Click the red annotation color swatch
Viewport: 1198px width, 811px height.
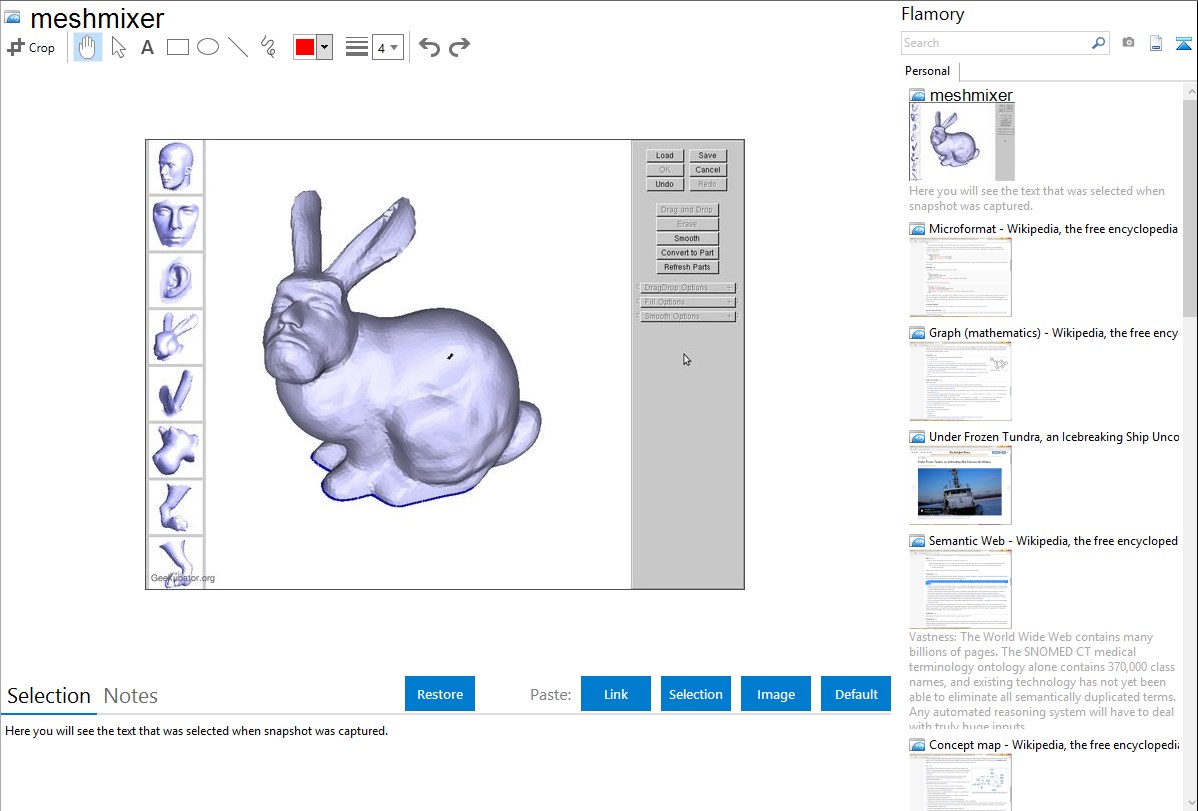pos(305,47)
